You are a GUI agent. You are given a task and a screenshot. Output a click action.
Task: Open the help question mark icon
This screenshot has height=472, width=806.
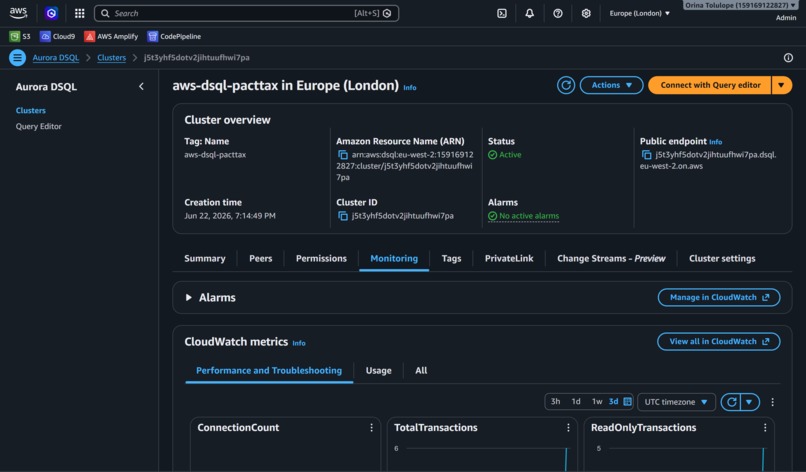point(558,13)
